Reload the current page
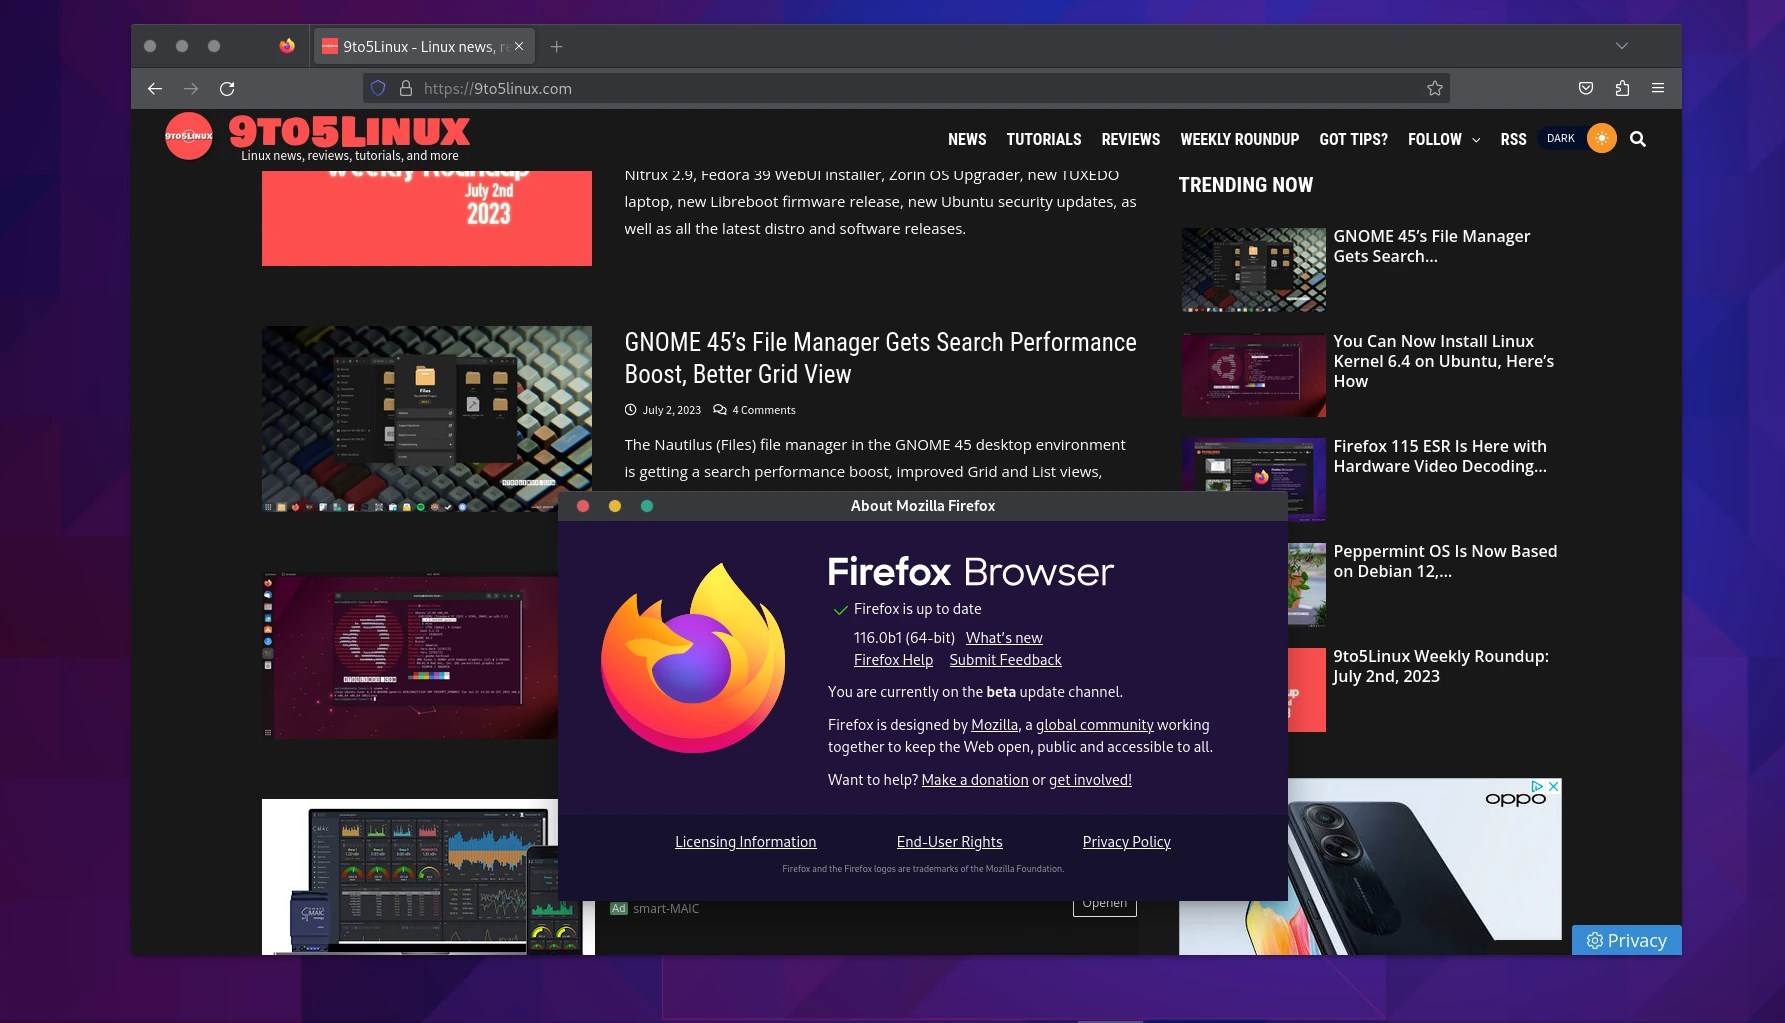The width and height of the screenshot is (1785, 1023). tap(228, 88)
